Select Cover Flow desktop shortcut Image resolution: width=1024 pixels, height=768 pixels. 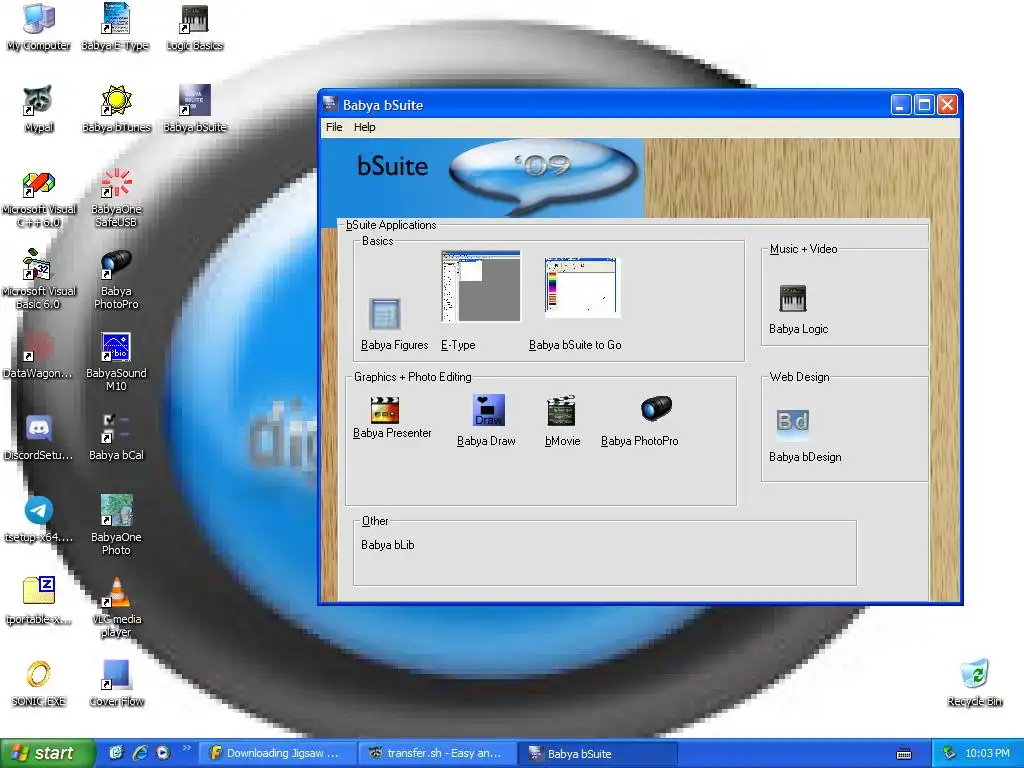(x=116, y=684)
